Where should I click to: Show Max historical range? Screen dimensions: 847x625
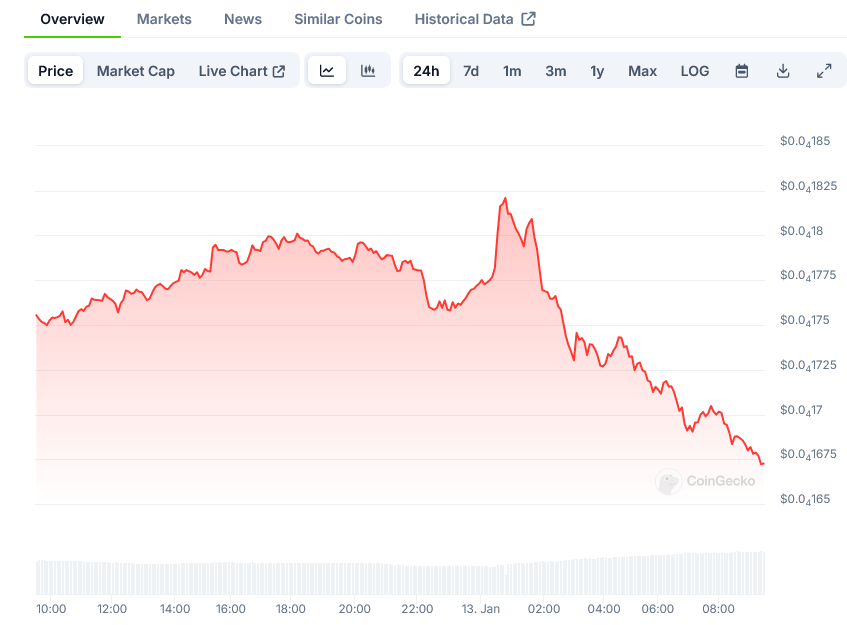[643, 71]
